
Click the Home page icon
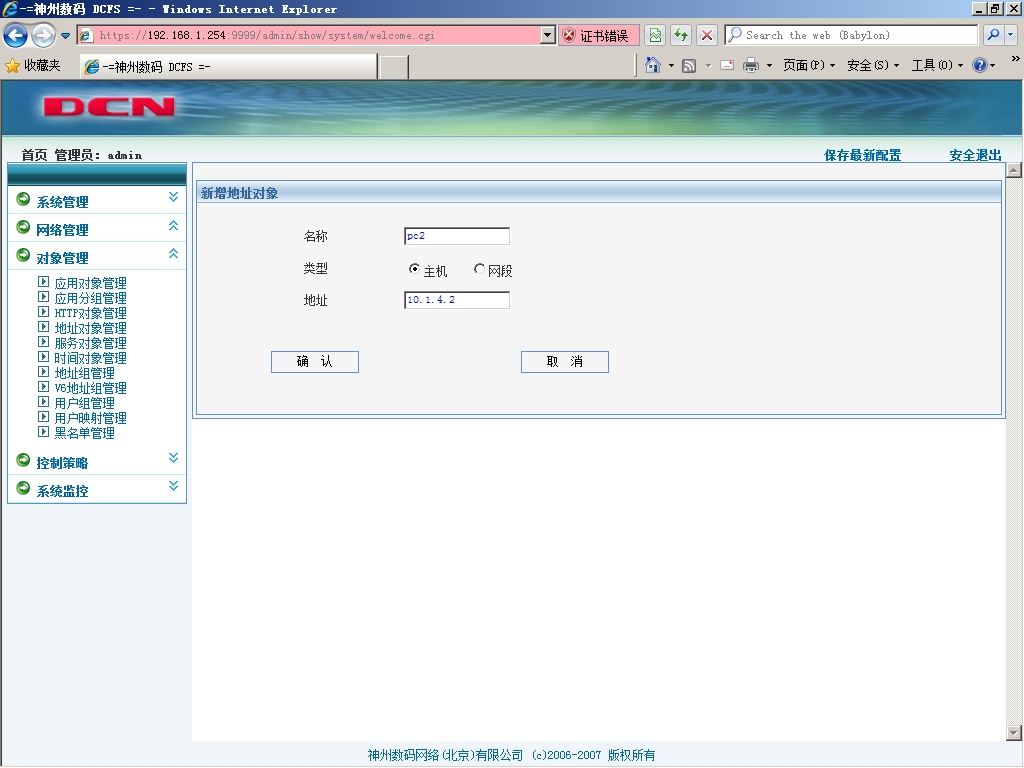click(652, 65)
